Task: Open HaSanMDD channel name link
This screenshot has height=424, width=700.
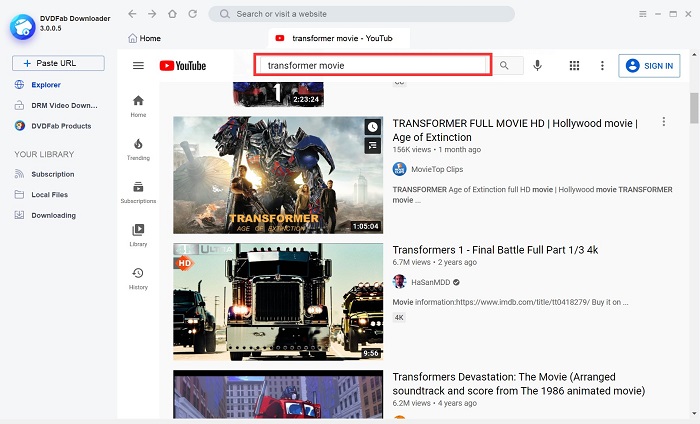Action: pos(431,282)
